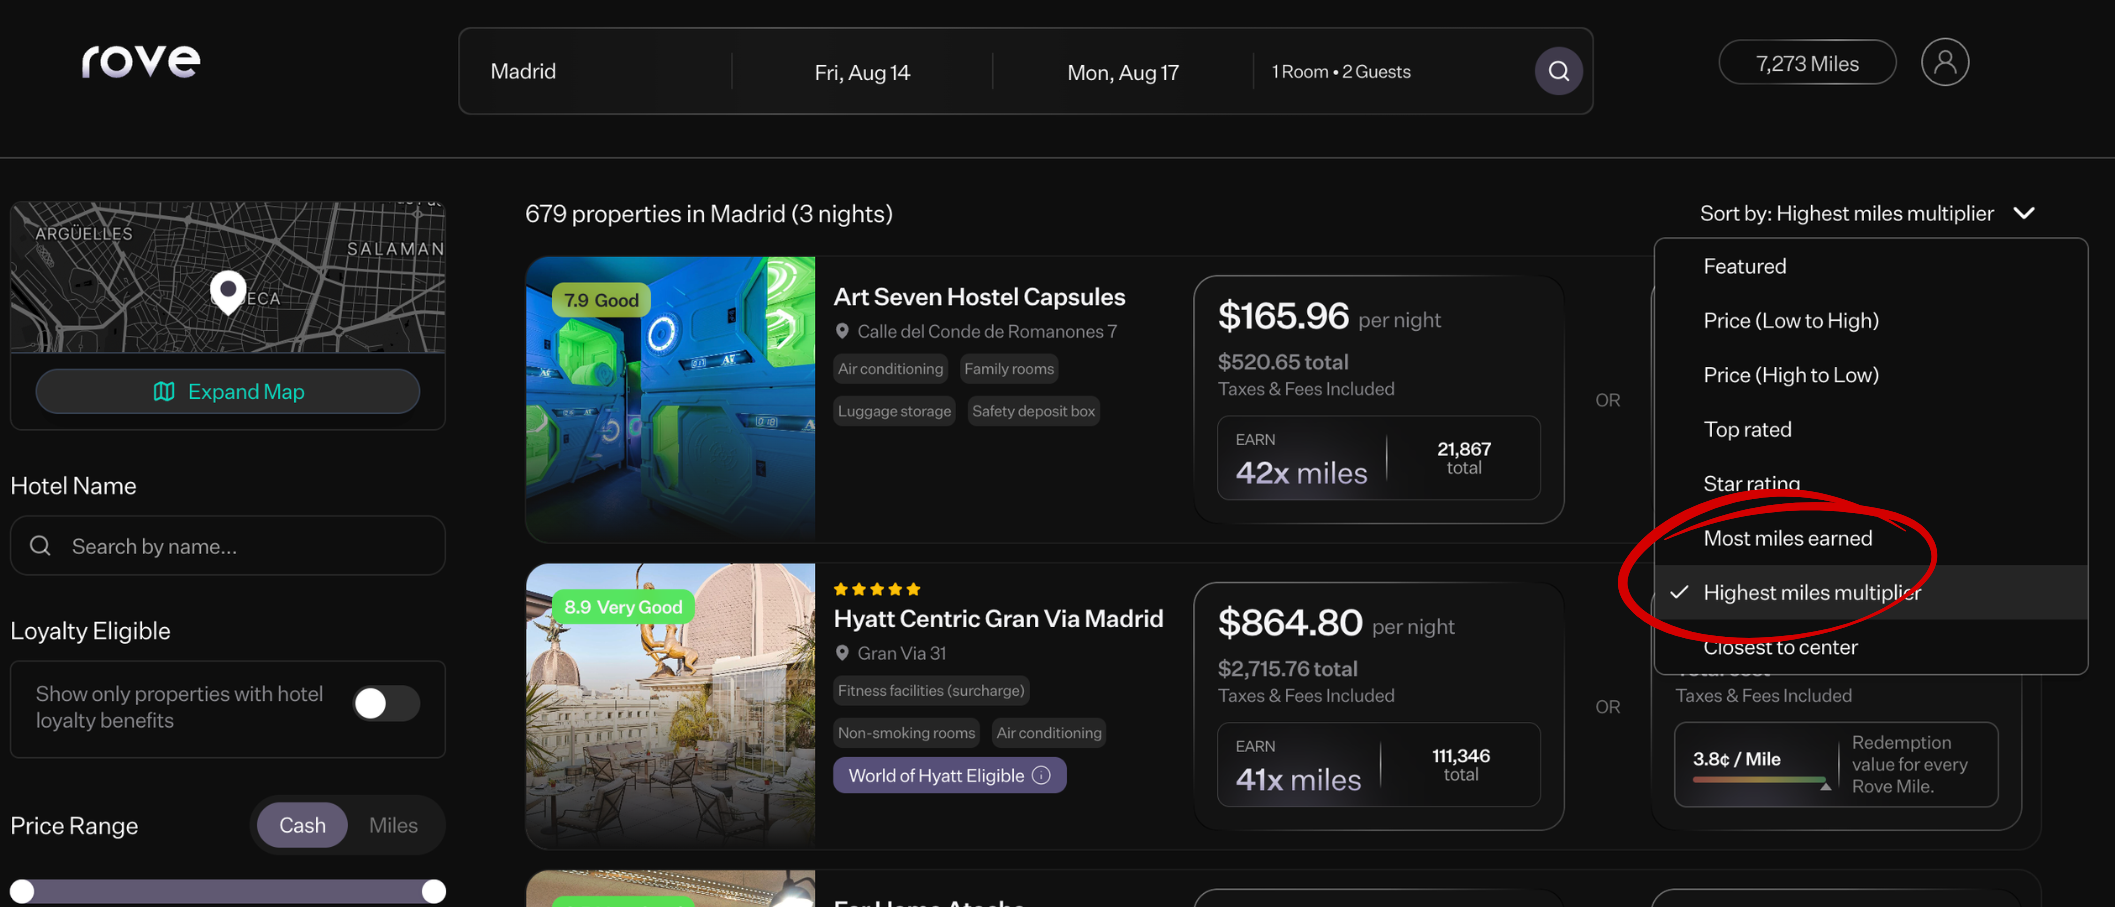Click Air conditioning tag on Art Seven
The width and height of the screenshot is (2115, 907).
890,369
